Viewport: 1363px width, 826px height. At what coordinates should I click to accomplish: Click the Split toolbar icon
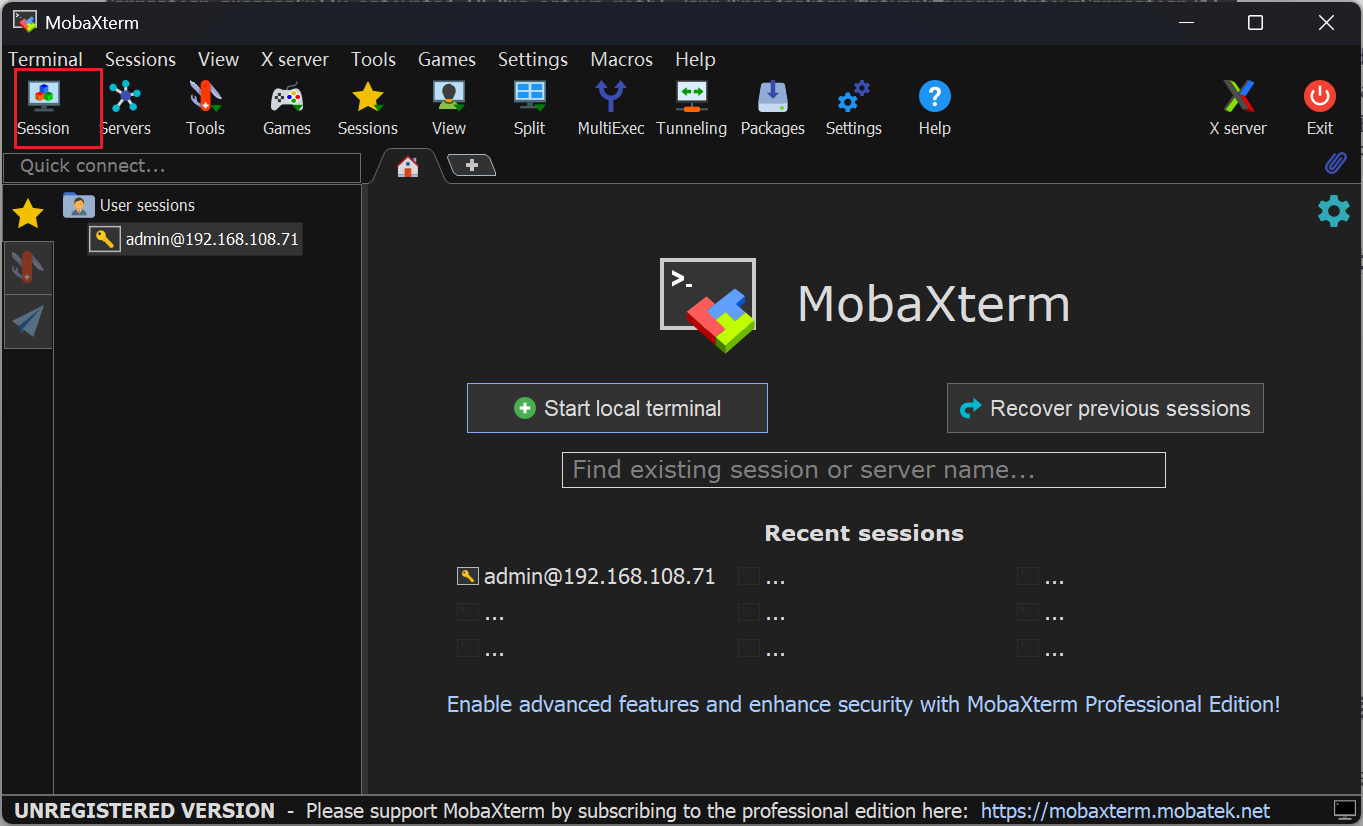coord(530,108)
